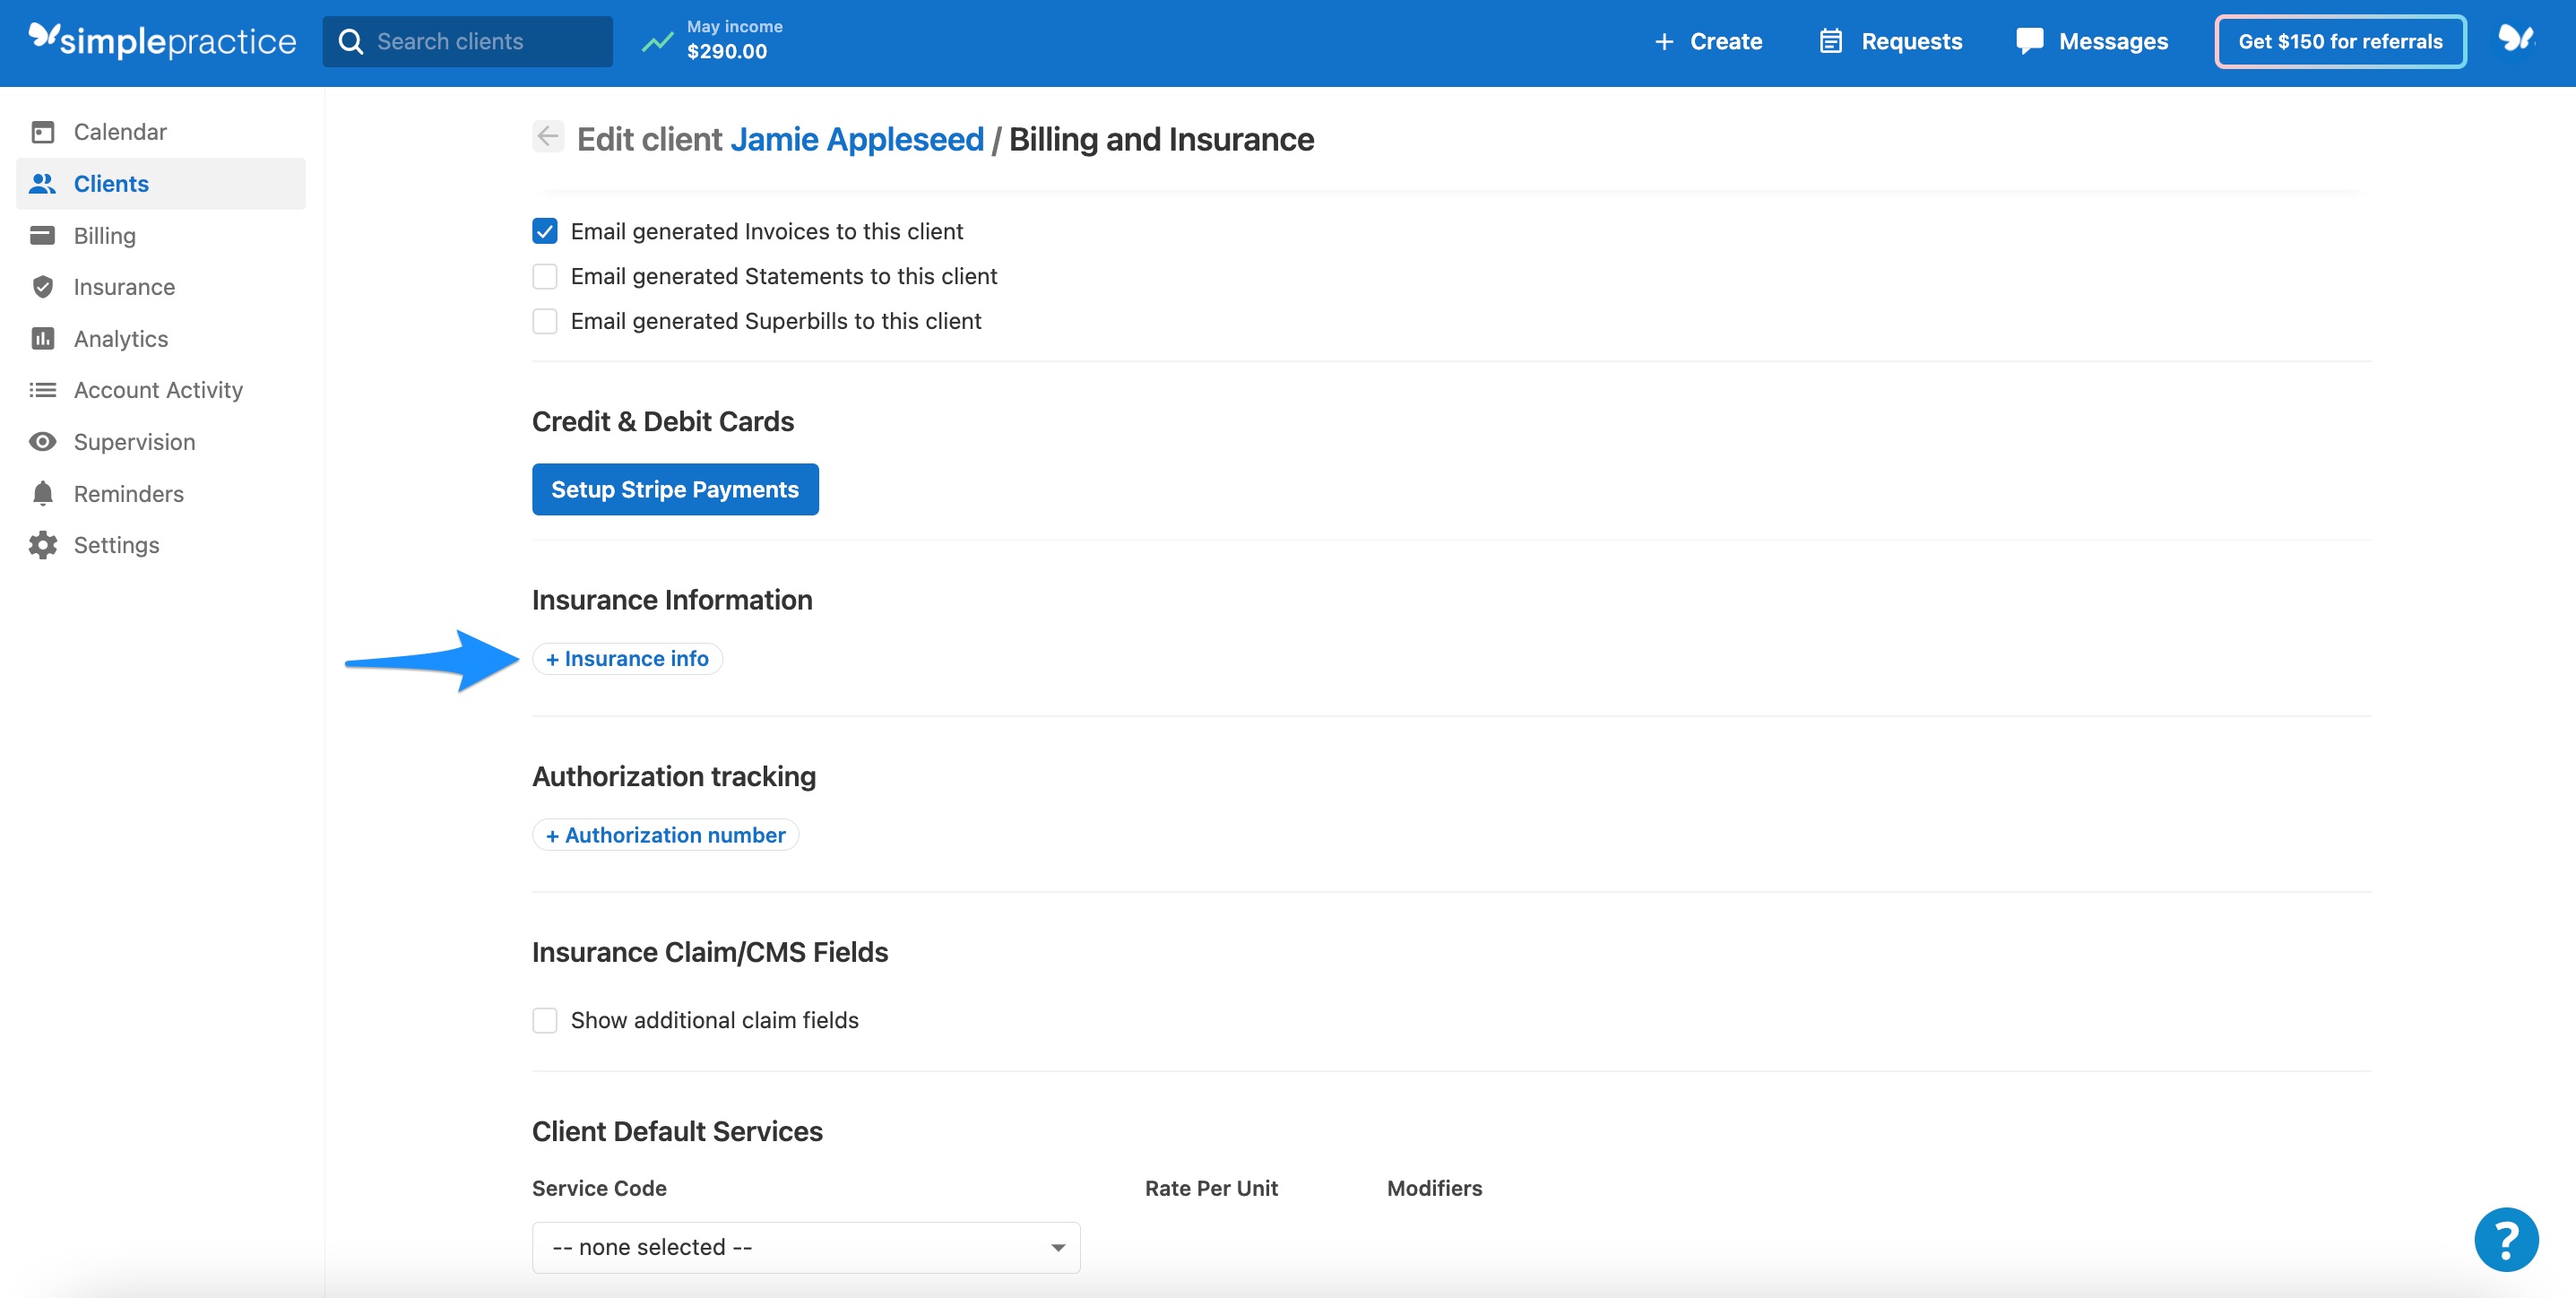Open the Billing icon in the sidebar
This screenshot has height=1298, width=2576.
point(42,235)
